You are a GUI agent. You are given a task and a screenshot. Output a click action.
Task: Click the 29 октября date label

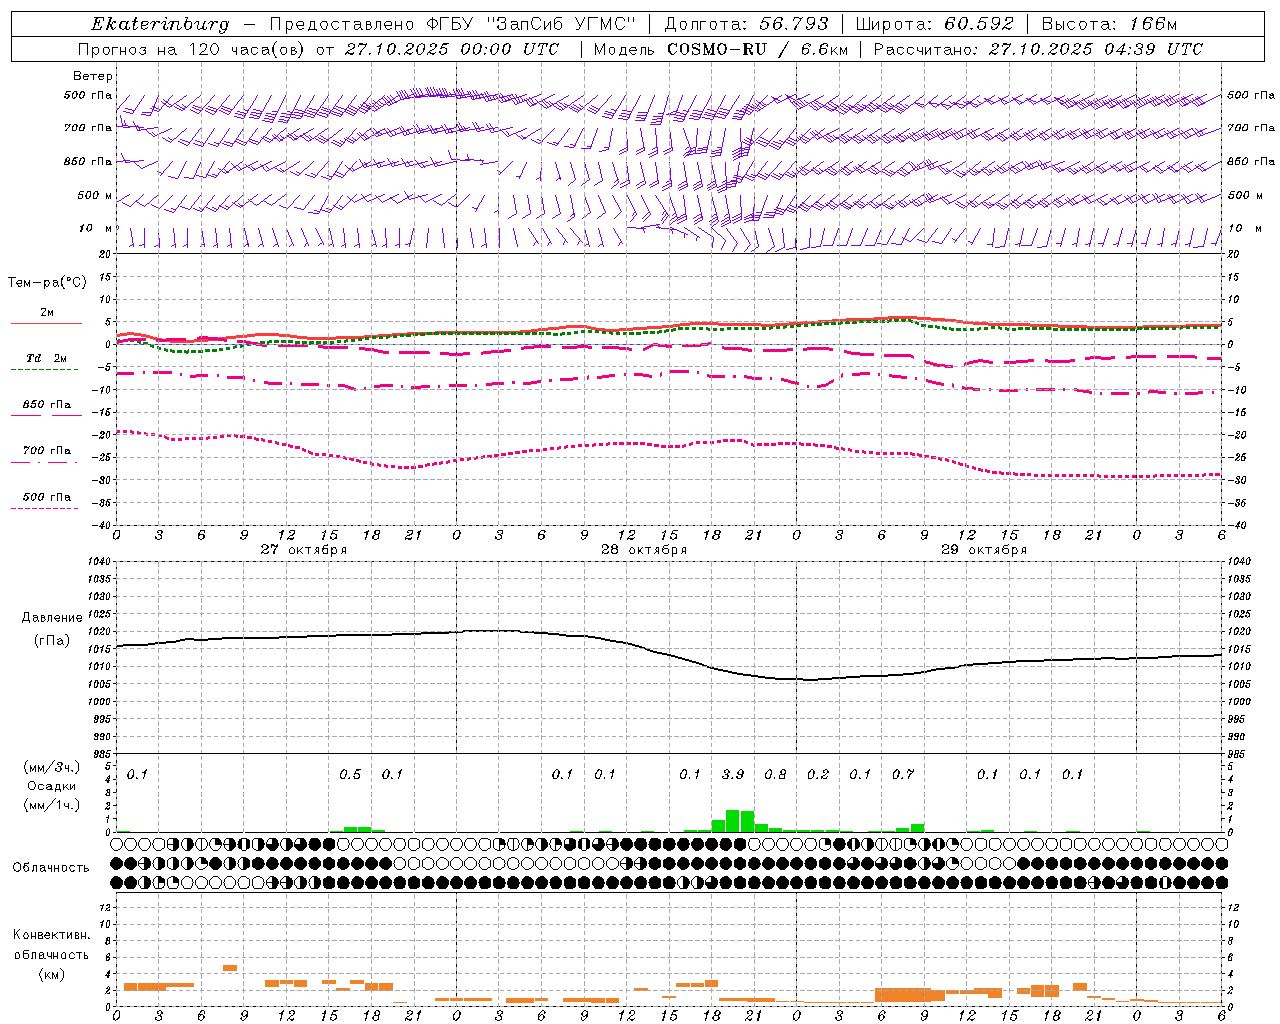984,550
